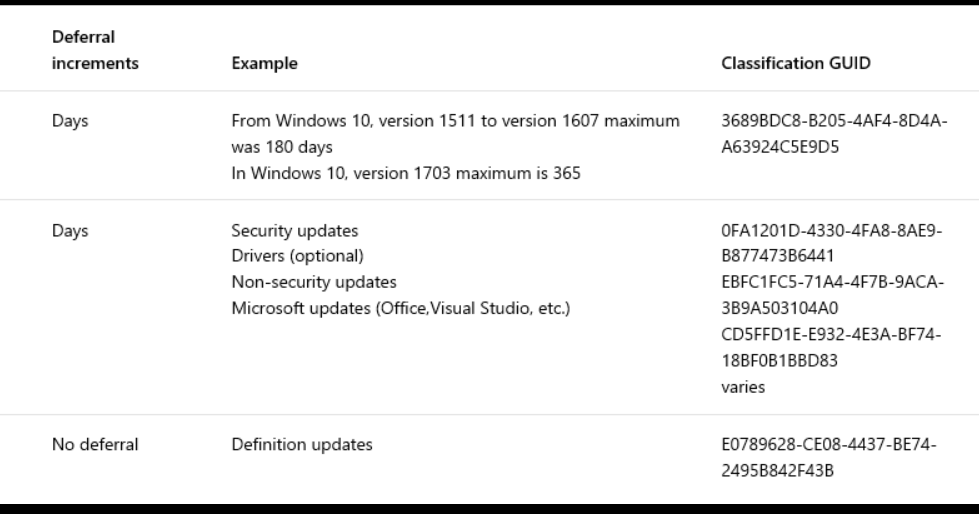Screen dimensions: 979x514
Task: Click the Days cell beside Security updates
Action: point(70,230)
